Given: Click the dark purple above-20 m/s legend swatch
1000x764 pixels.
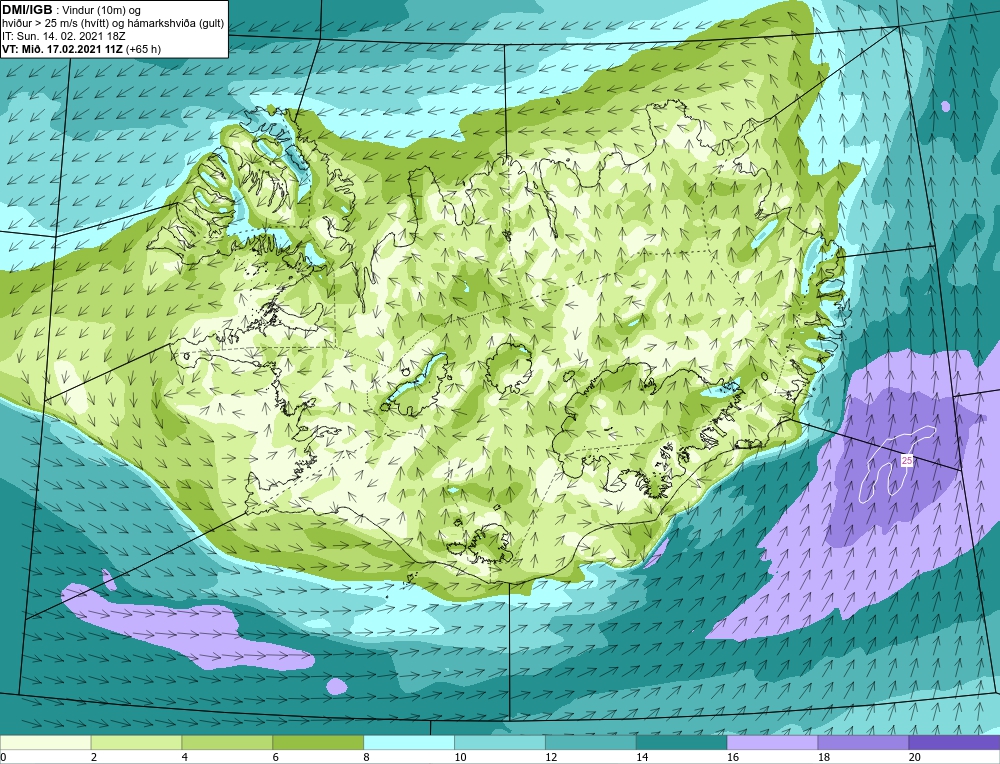Looking at the screenshot, I should click(x=954, y=742).
